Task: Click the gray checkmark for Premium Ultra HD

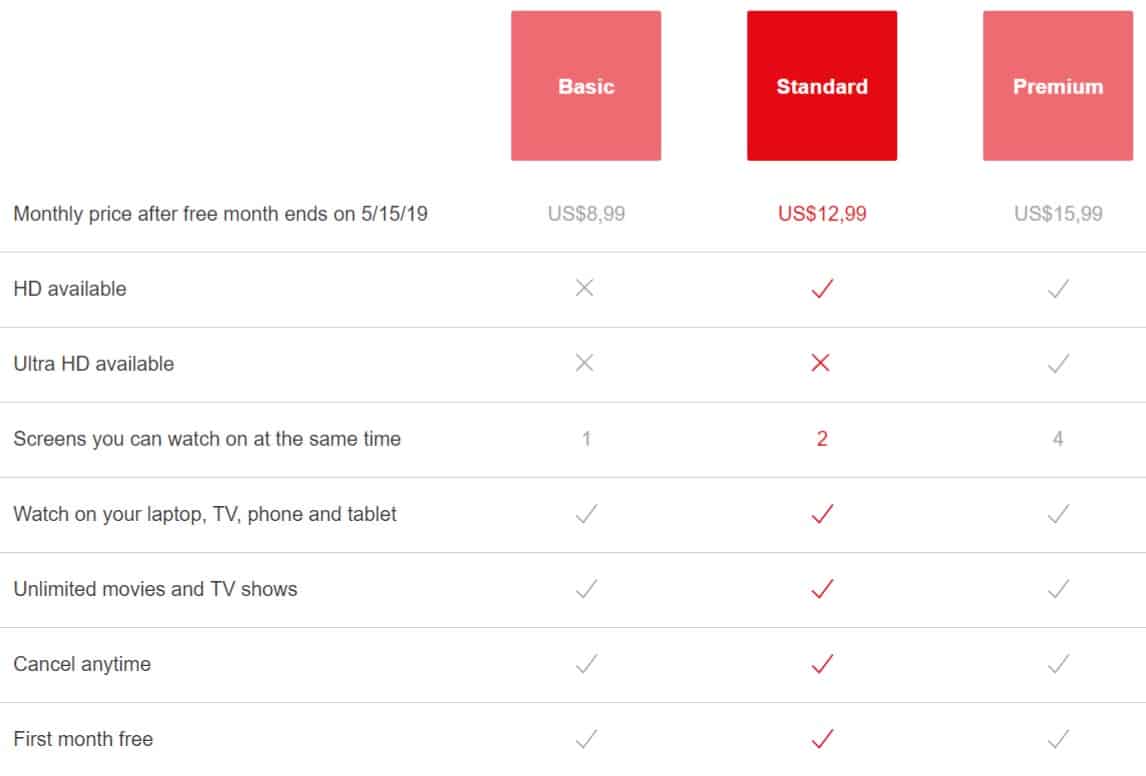Action: (x=1056, y=363)
